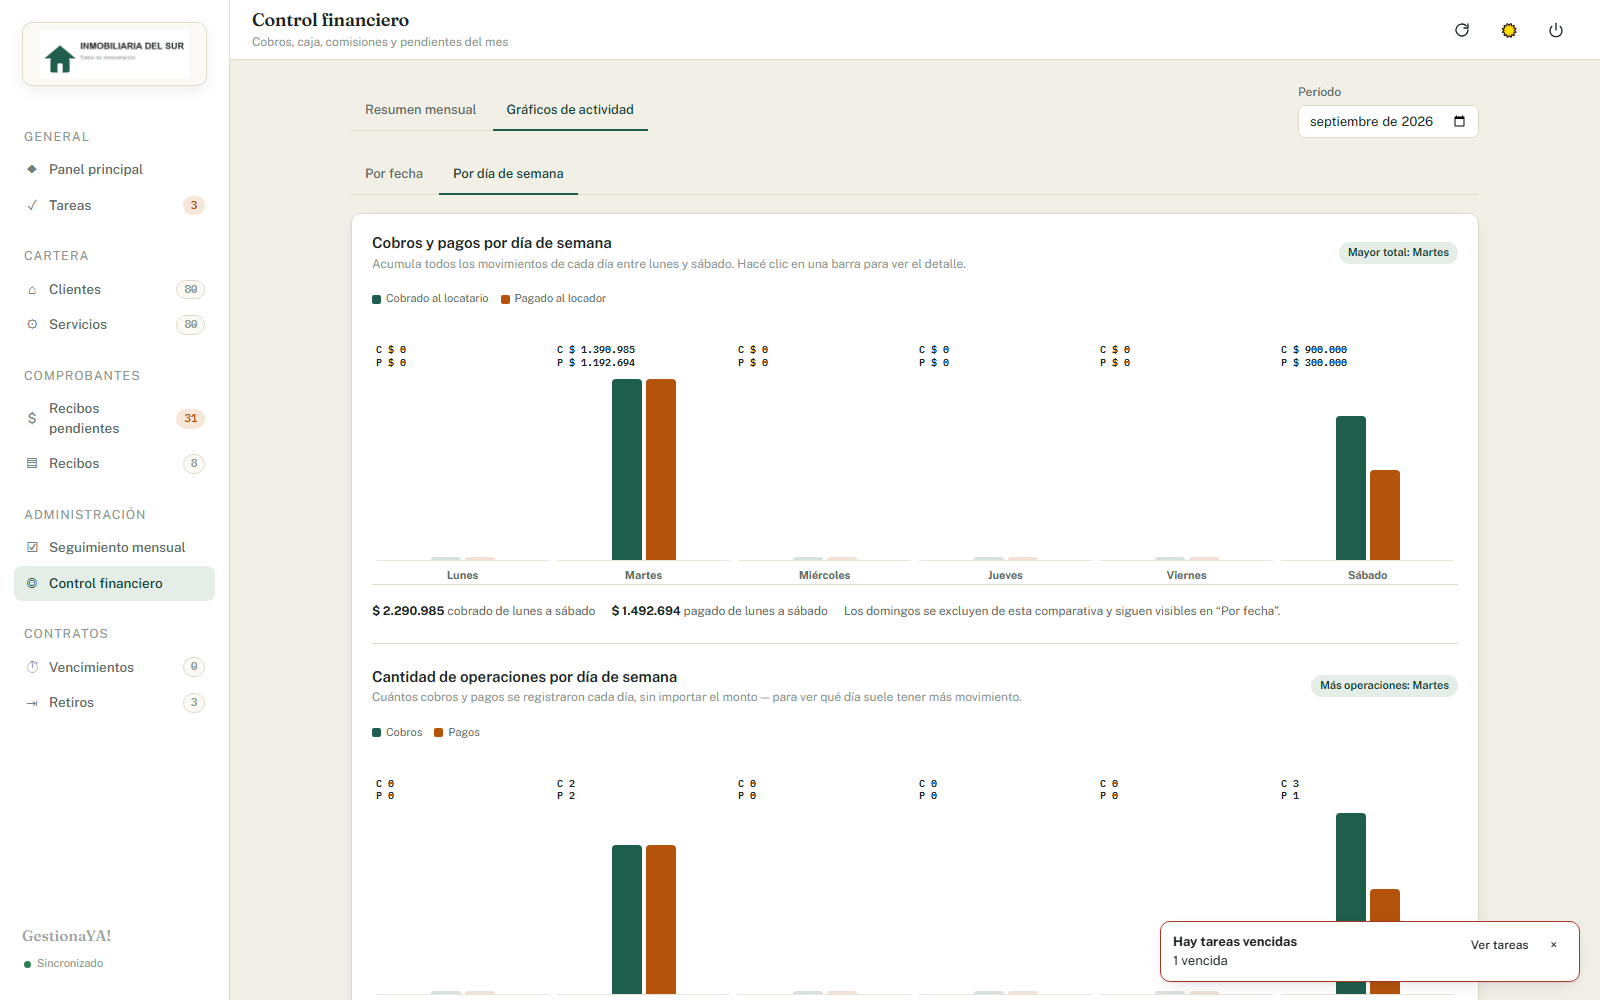
Task: Open the Período month field showing septiembre de 2026
Action: [1388, 121]
